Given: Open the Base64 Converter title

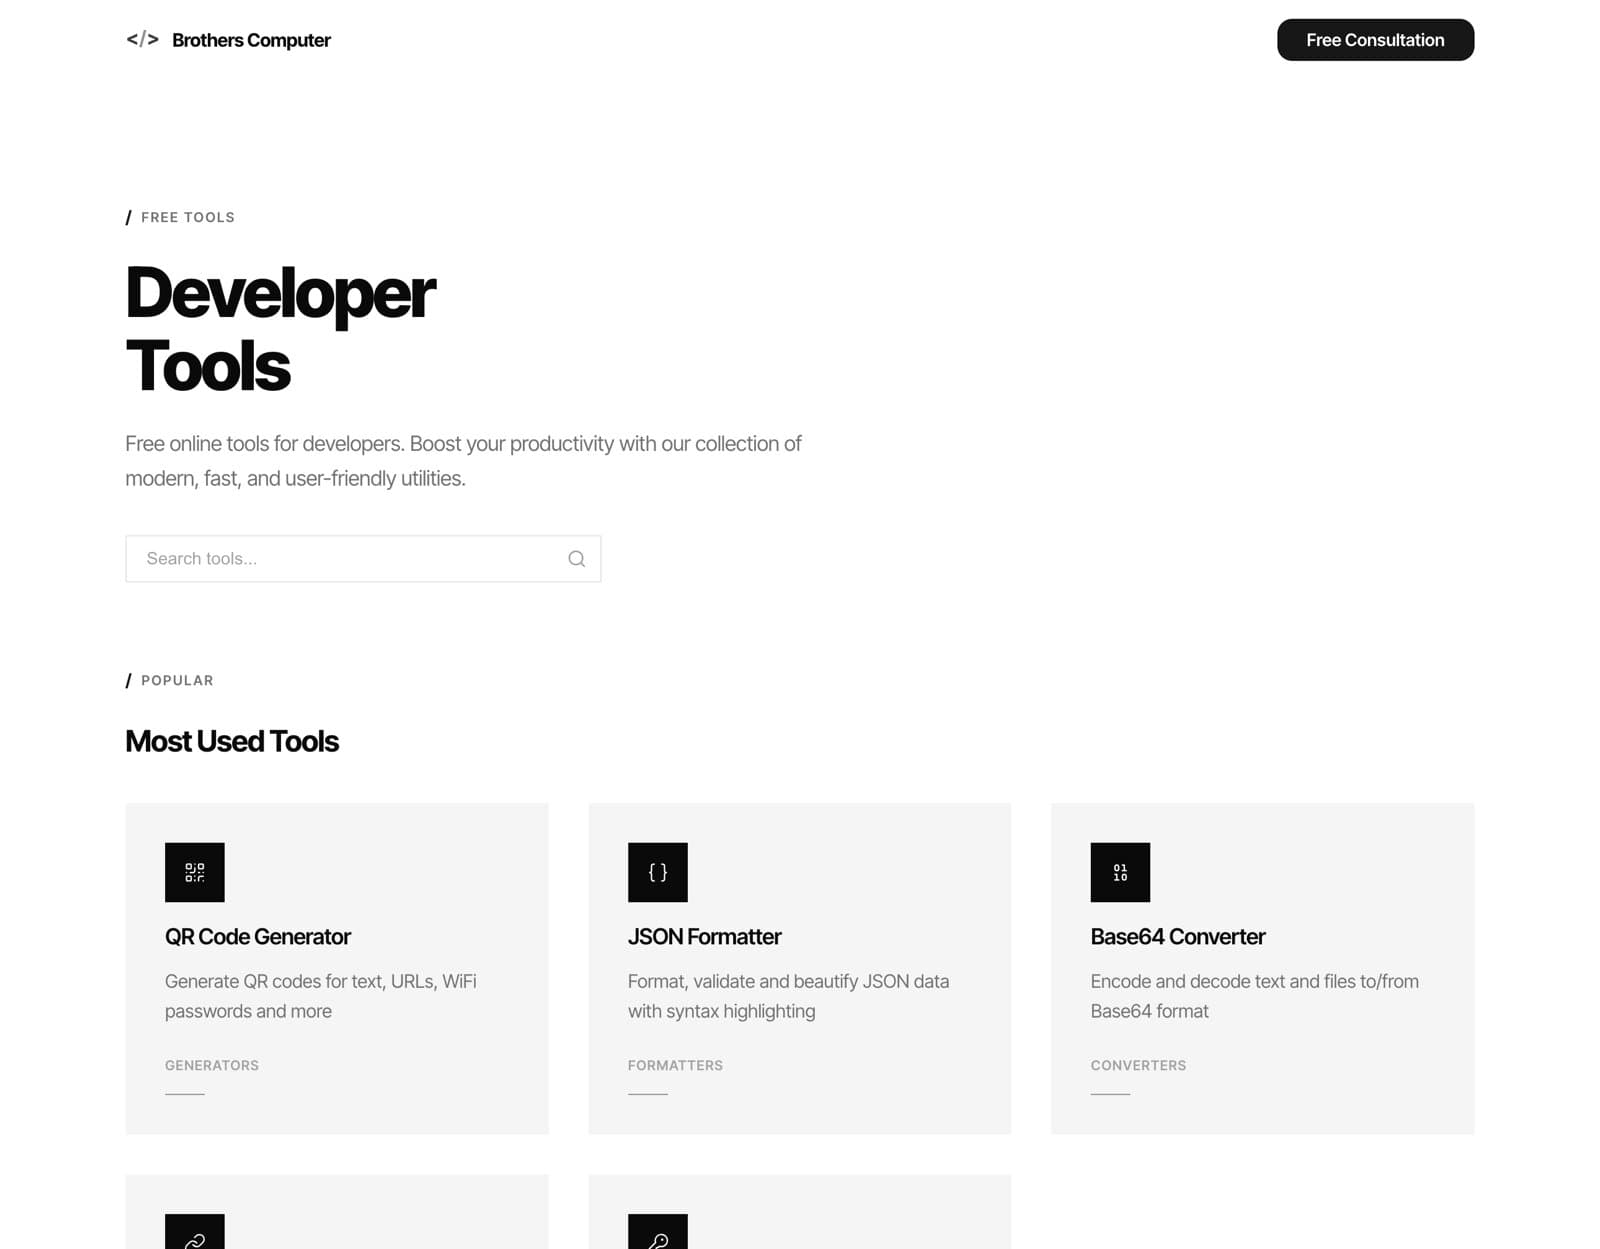Looking at the screenshot, I should [1178, 937].
